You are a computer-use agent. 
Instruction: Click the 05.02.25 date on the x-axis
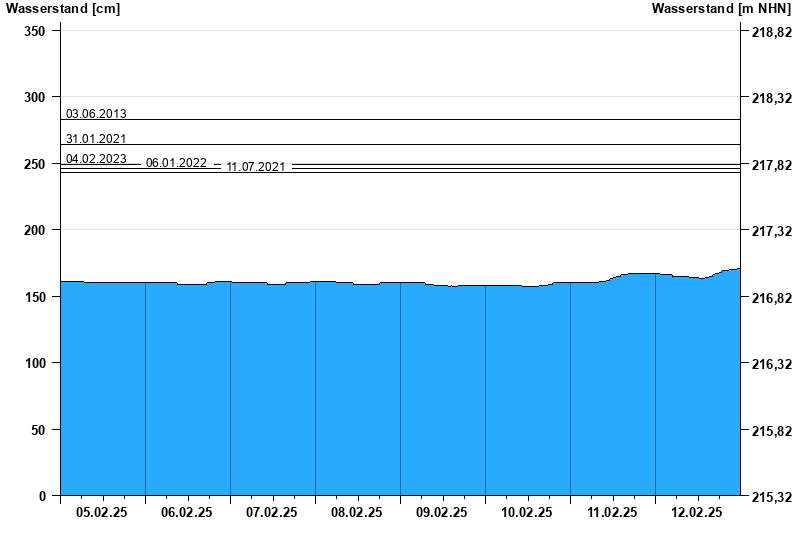point(102,512)
